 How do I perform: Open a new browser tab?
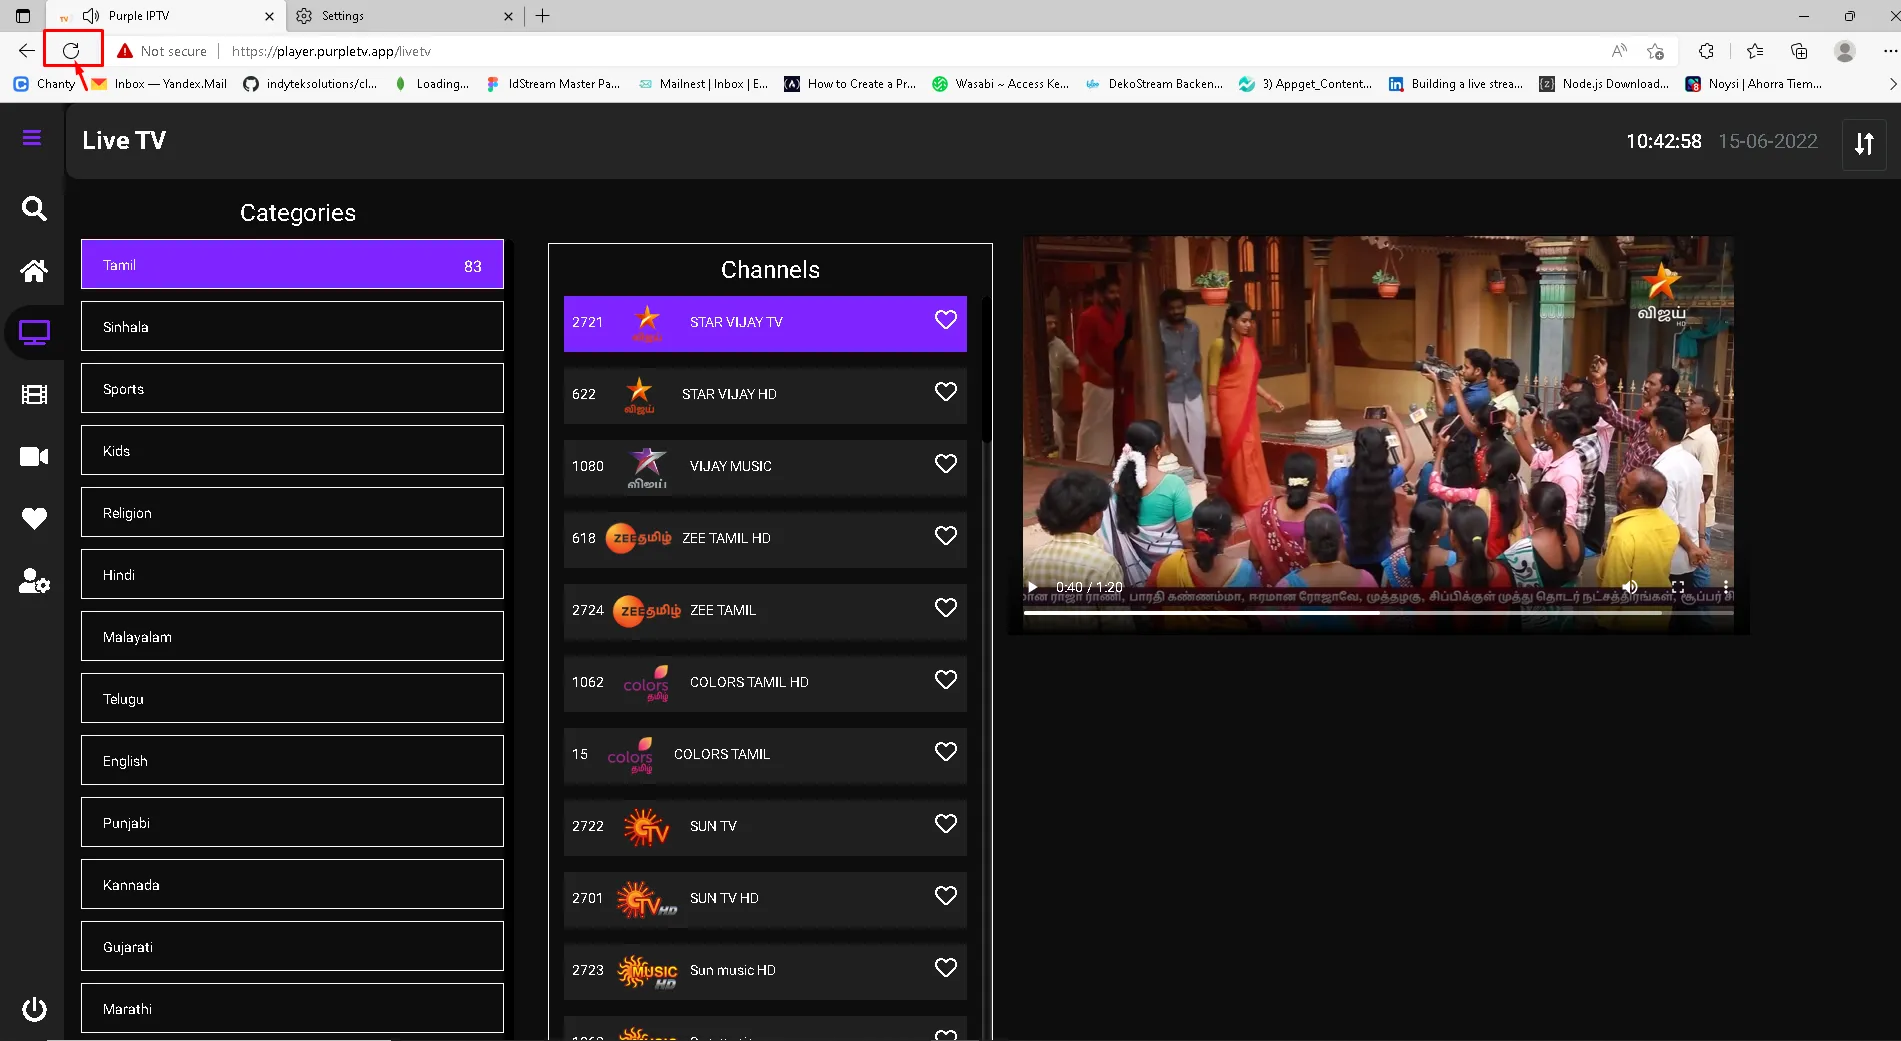[542, 16]
